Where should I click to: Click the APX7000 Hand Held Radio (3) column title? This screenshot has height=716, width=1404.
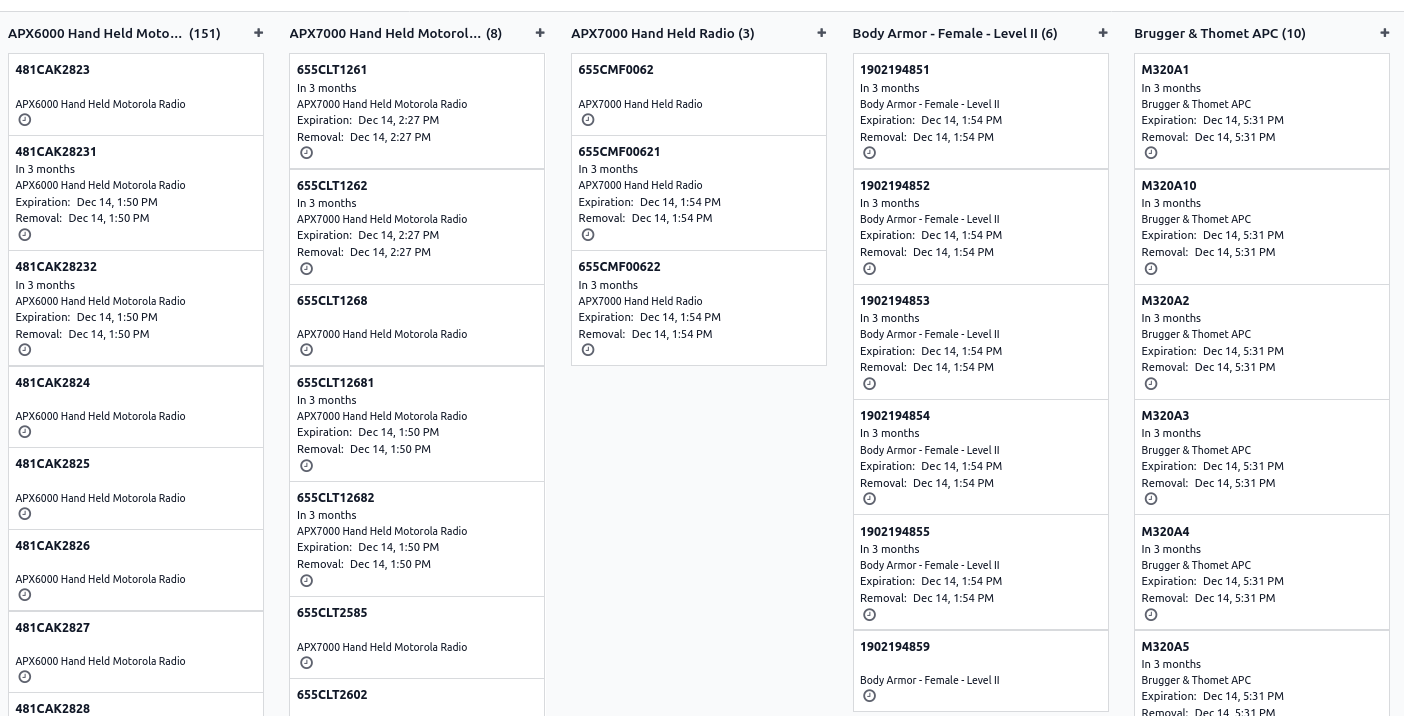663,33
